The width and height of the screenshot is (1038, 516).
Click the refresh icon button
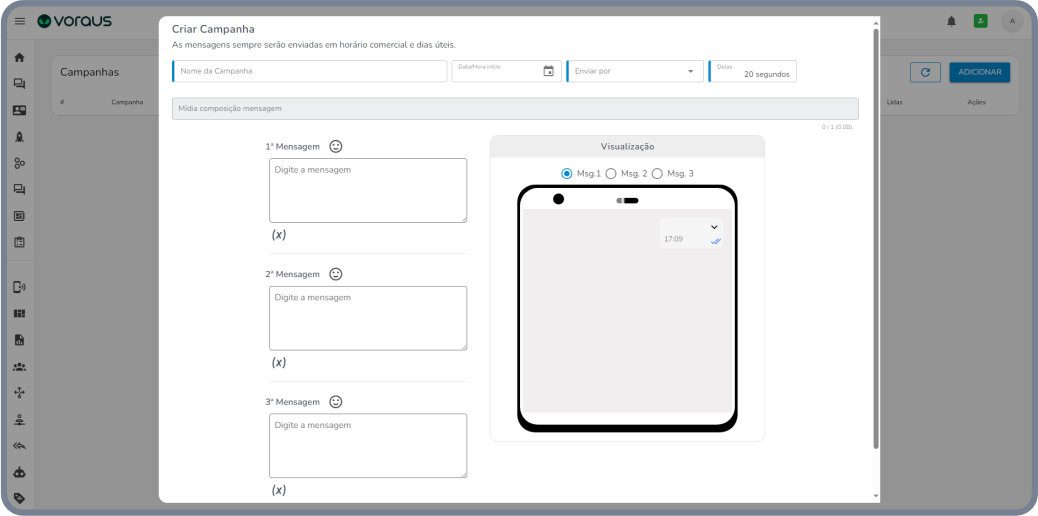coord(925,72)
